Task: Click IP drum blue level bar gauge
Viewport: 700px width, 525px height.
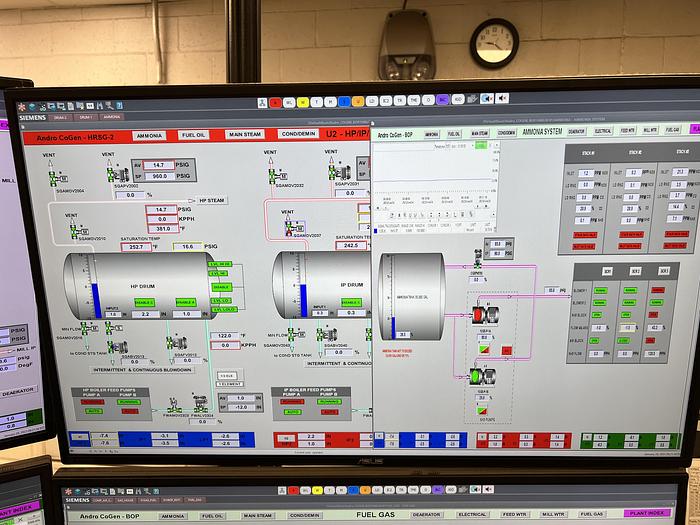Action: pyautogui.click(x=304, y=300)
